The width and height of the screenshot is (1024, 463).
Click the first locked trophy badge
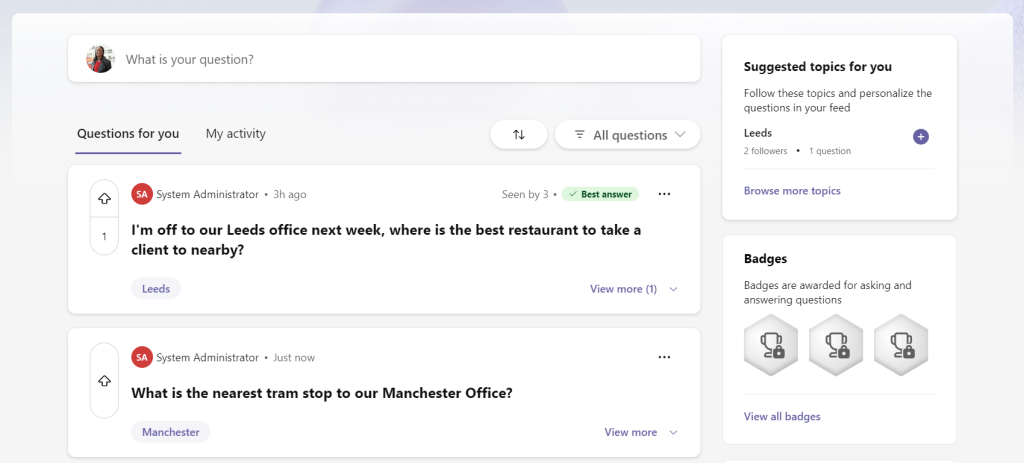(x=771, y=345)
